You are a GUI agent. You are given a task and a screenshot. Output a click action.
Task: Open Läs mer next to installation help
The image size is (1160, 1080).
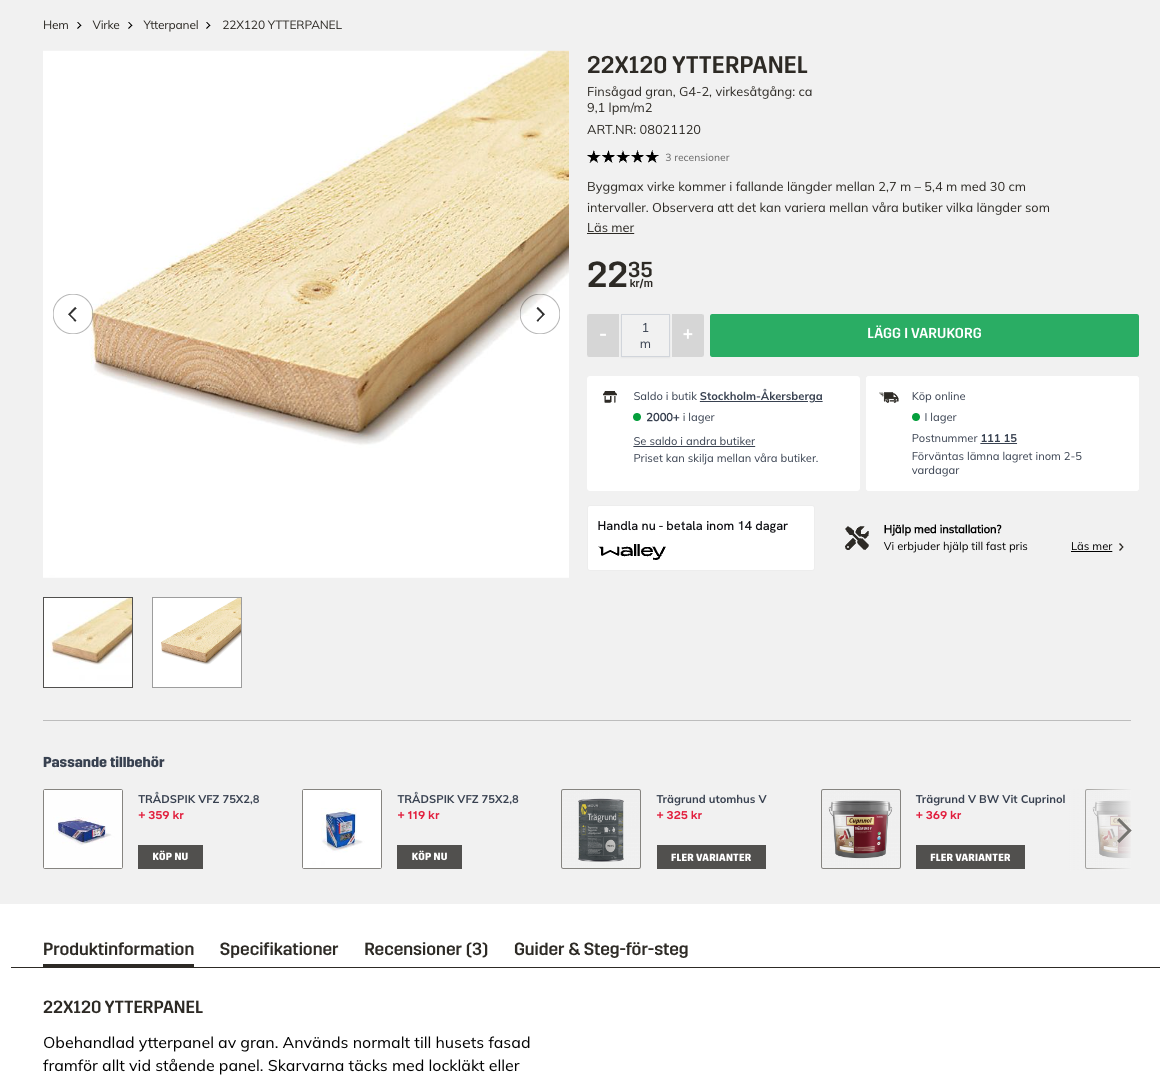(x=1090, y=546)
